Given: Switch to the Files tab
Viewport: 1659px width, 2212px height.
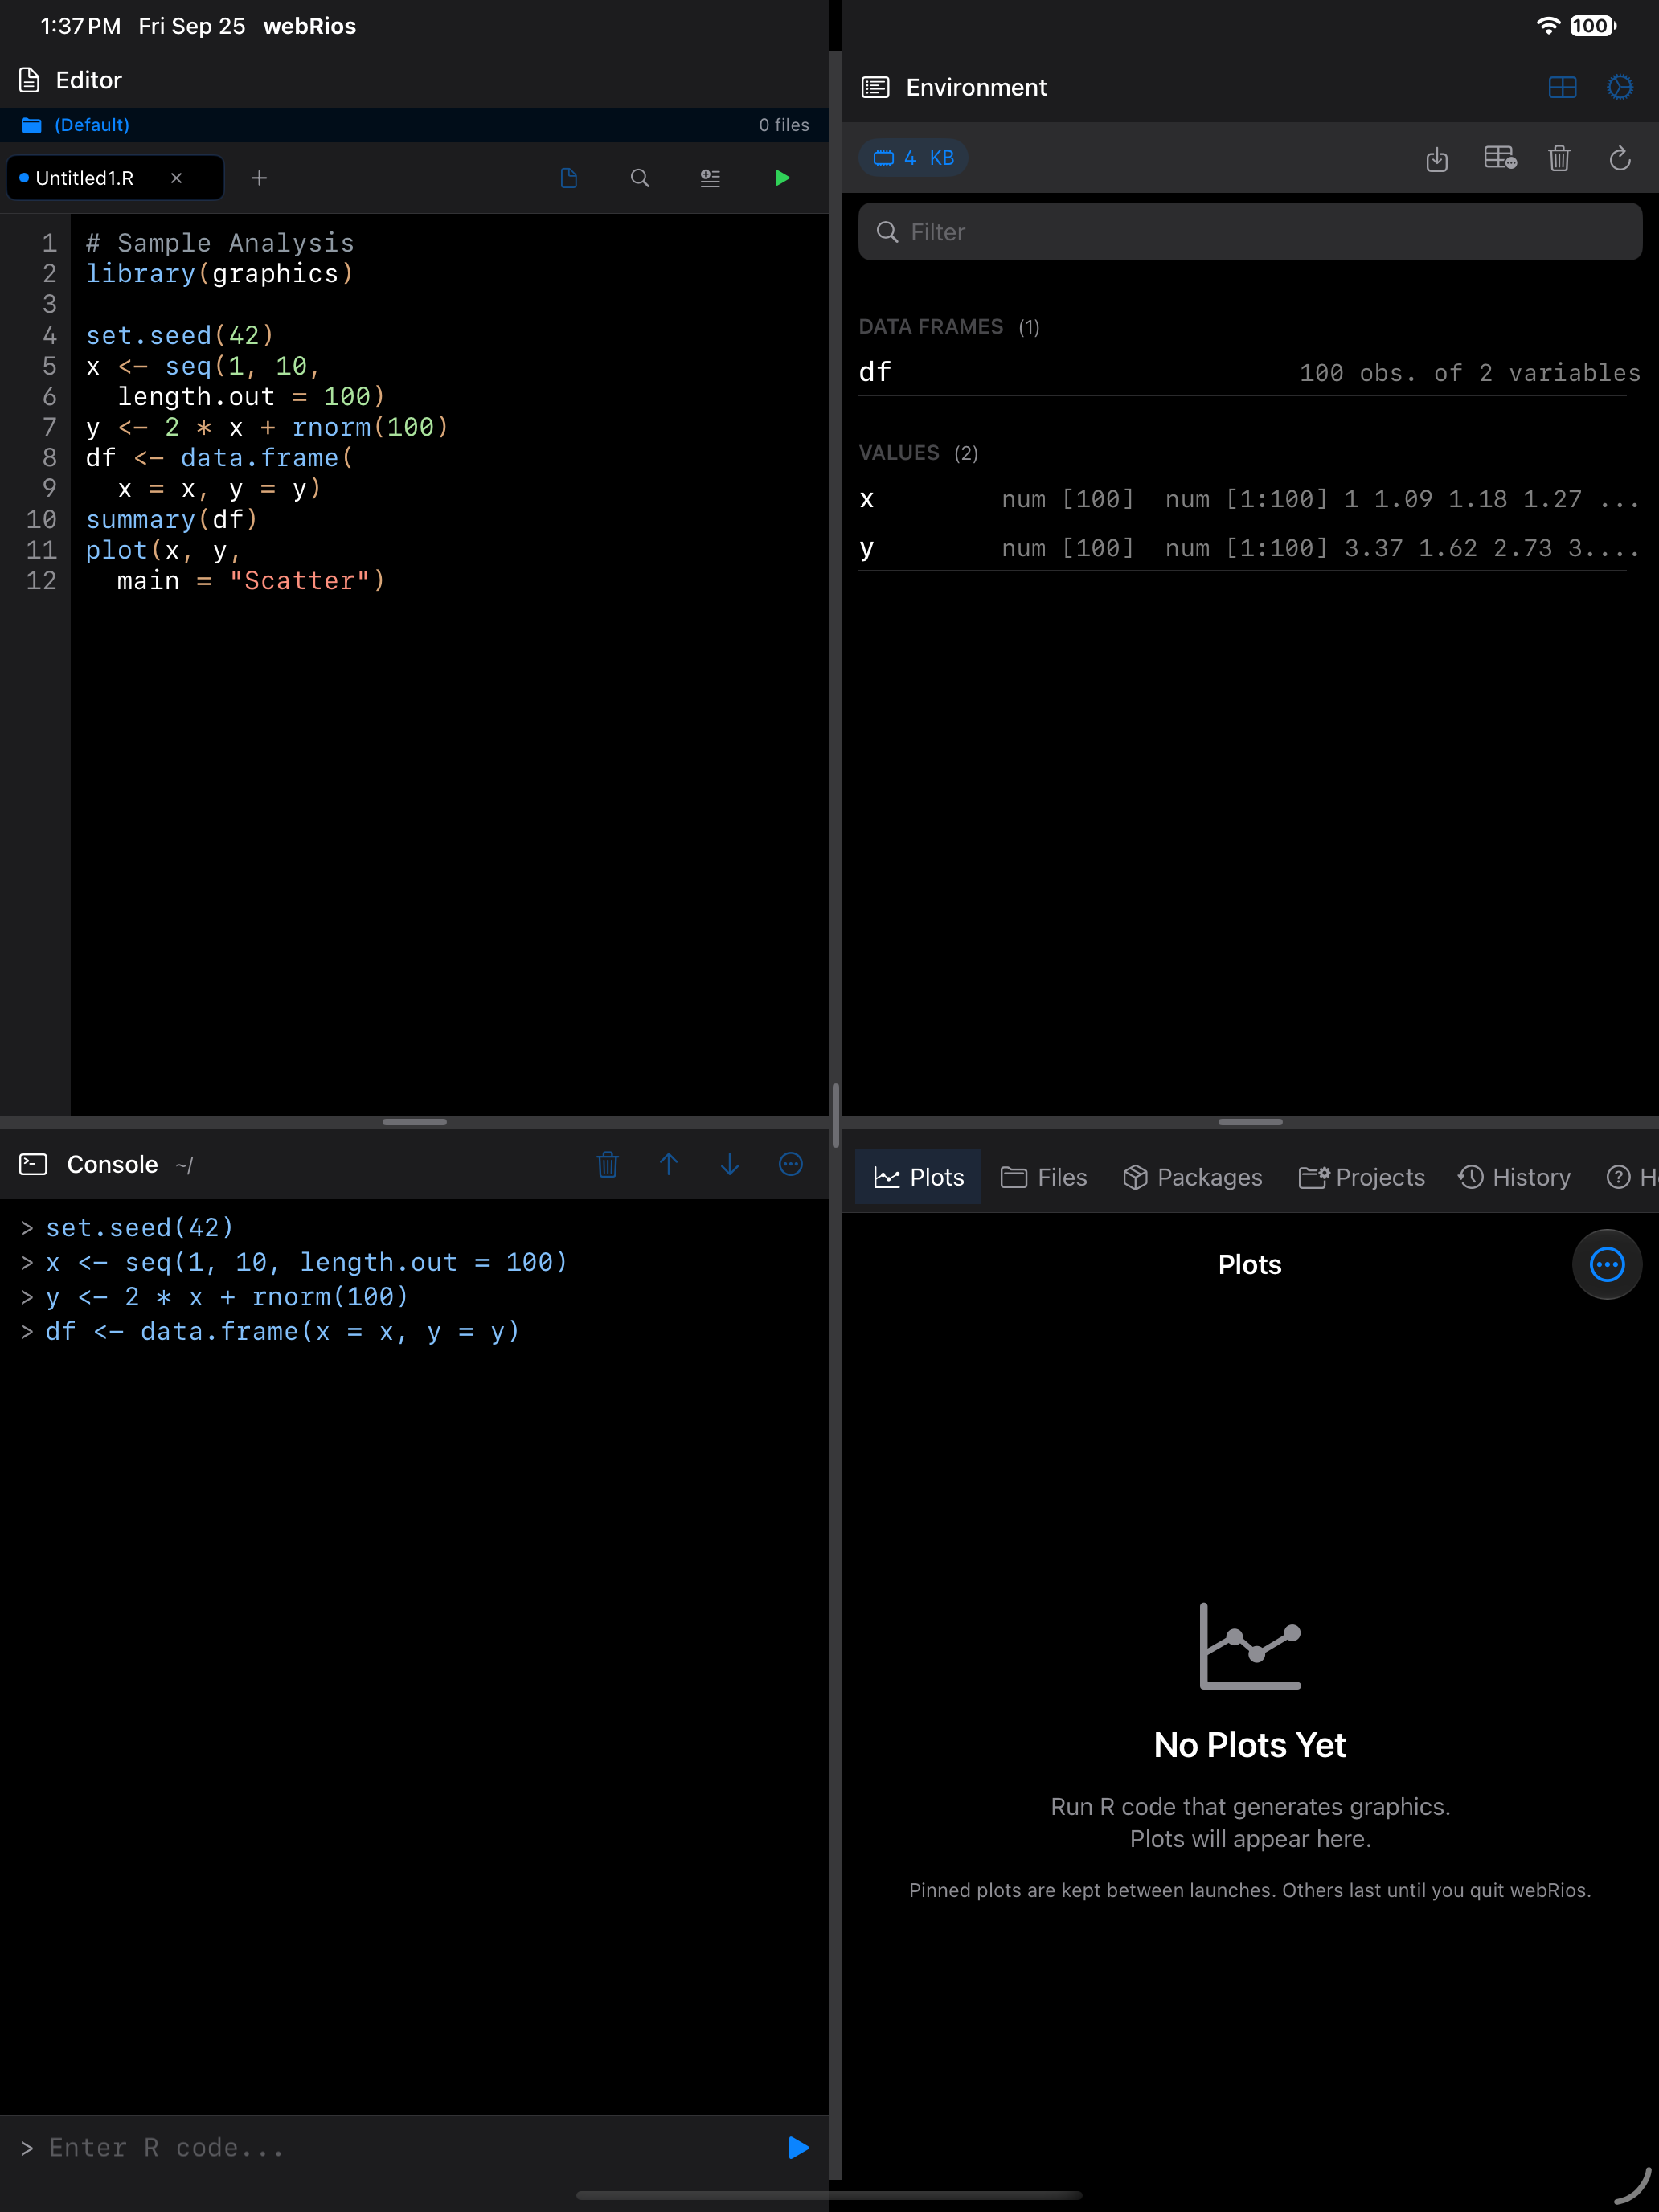Looking at the screenshot, I should [x=1043, y=1177].
